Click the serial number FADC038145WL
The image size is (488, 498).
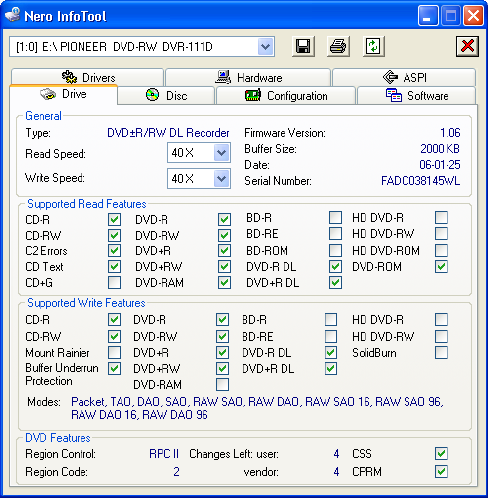420,181
